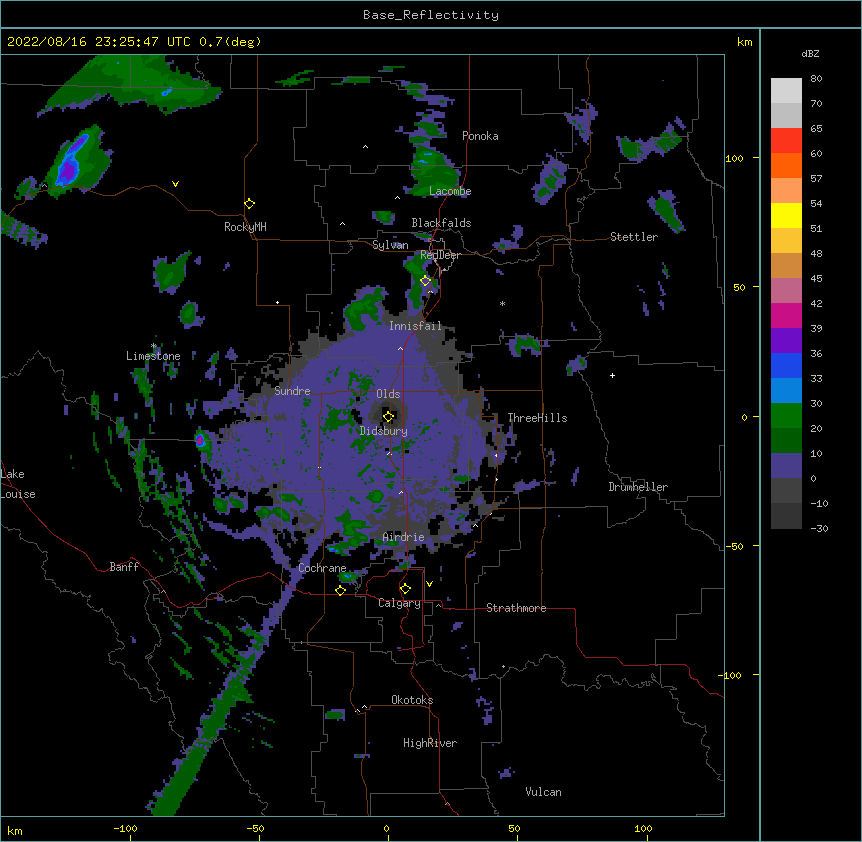Select the 57 to 60 dBZ orange swatch

pyautogui.click(x=786, y=165)
